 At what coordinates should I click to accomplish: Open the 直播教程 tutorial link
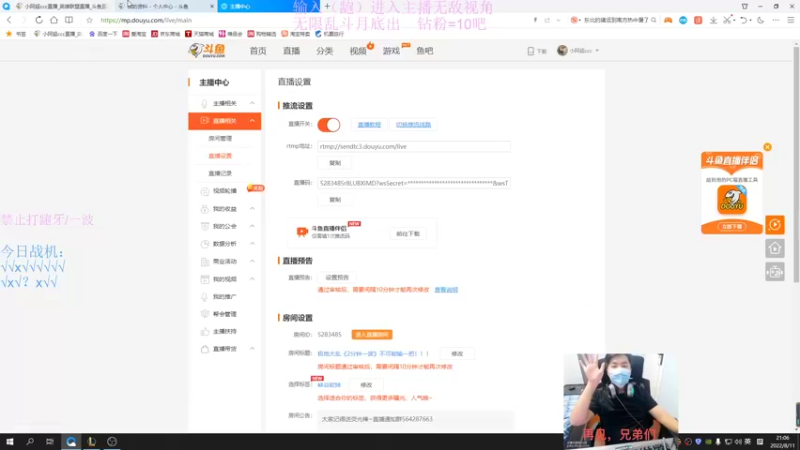(369, 124)
